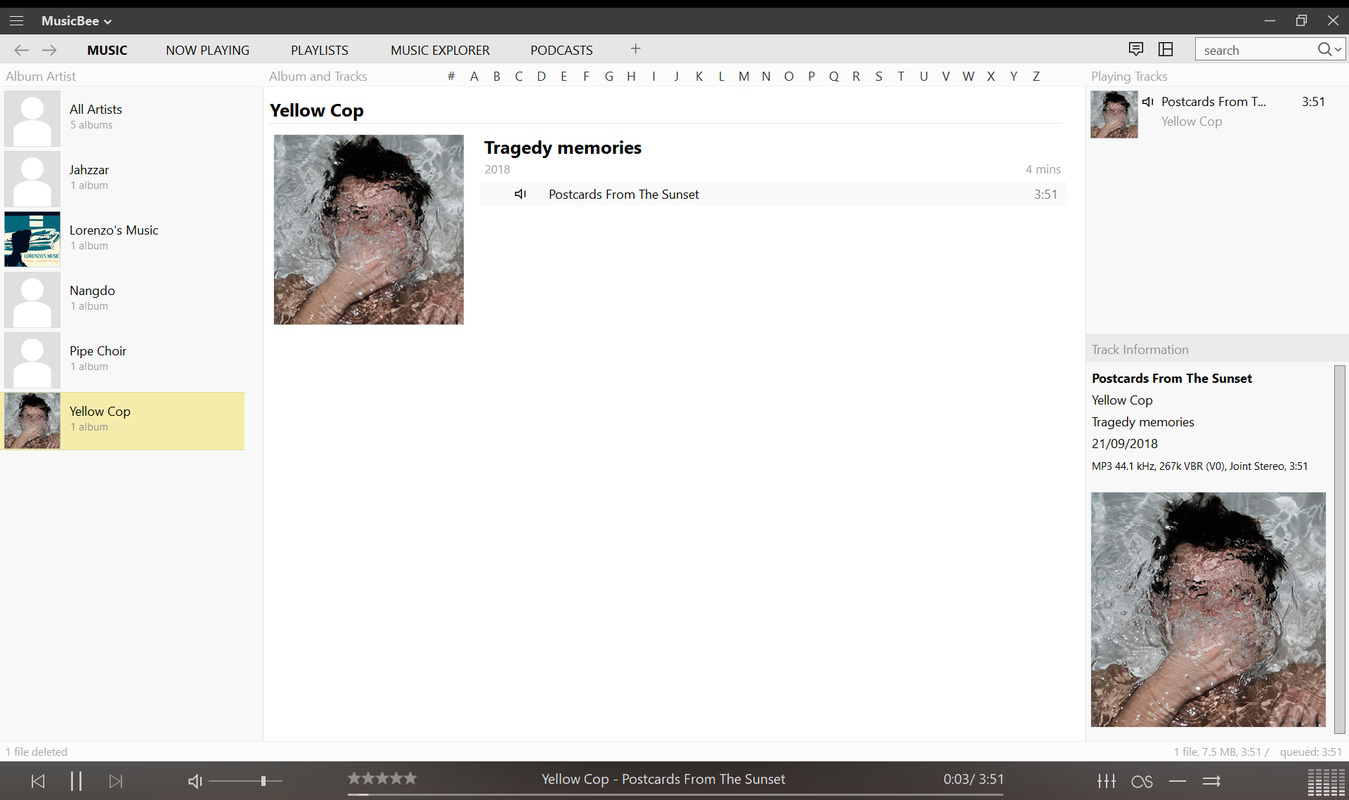Select the Postcards From The Sunset track row
The image size is (1349, 800).
773,194
